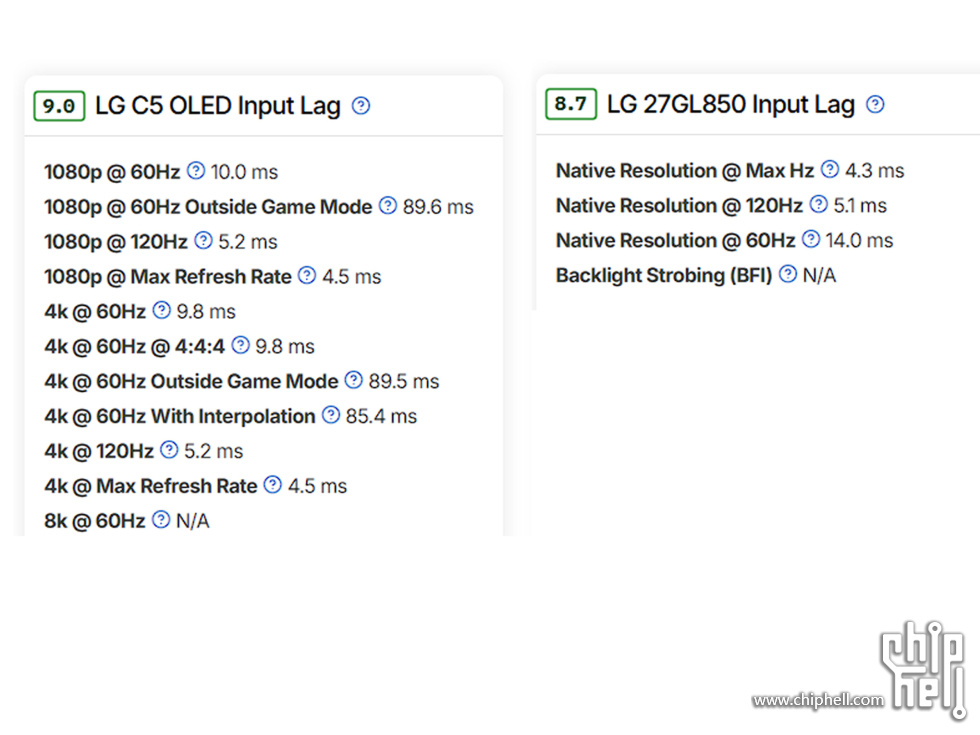Select the LG 27GL850 Input Lag heading
Screen dimensions: 980x735
731,104
